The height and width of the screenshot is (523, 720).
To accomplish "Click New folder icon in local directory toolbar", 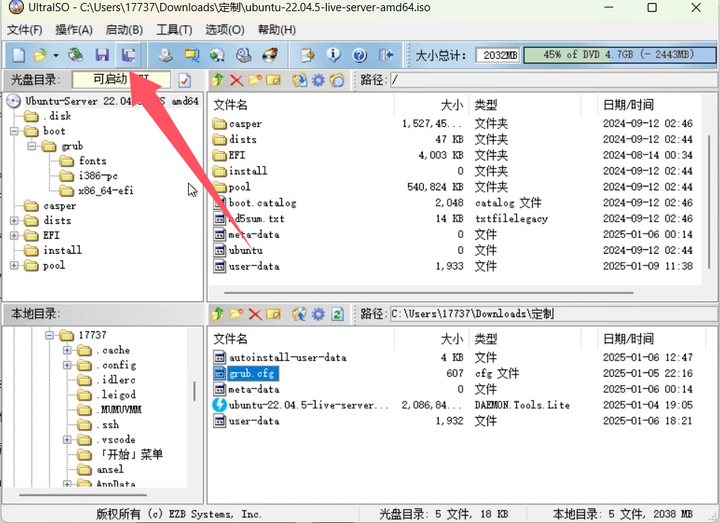I will (x=236, y=314).
